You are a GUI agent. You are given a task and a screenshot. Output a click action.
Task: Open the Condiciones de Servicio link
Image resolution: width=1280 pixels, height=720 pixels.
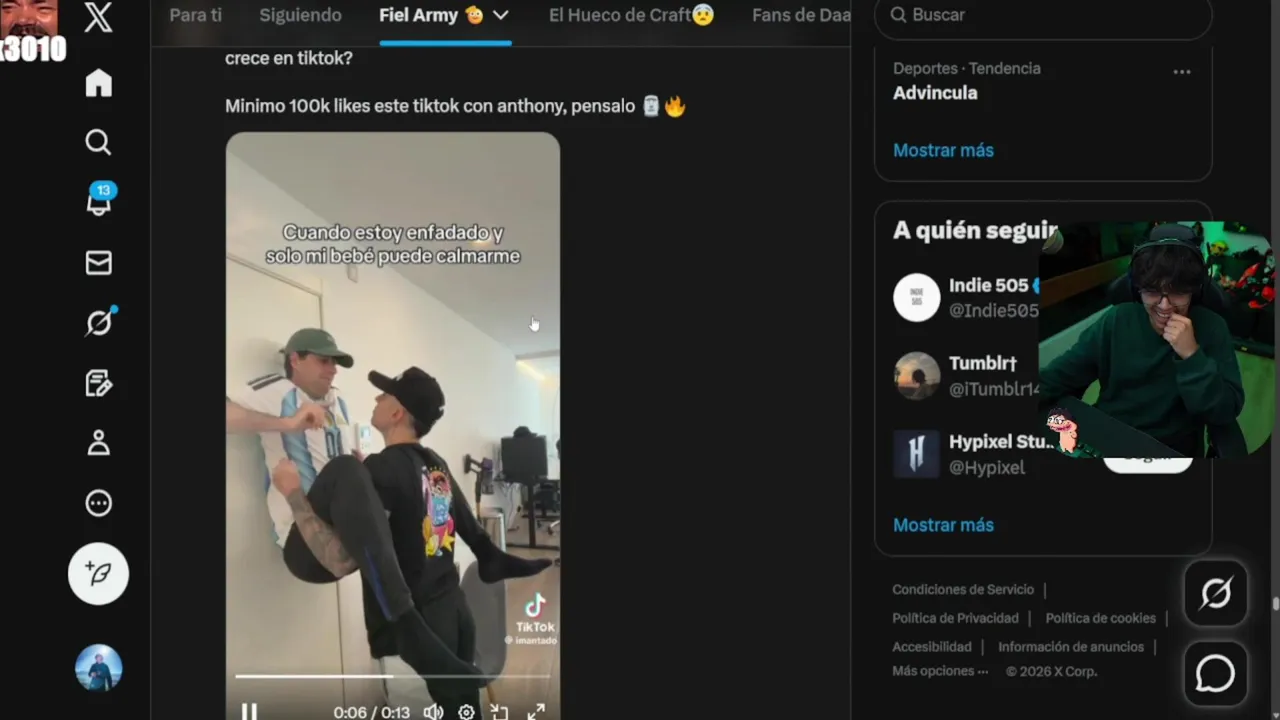963,590
